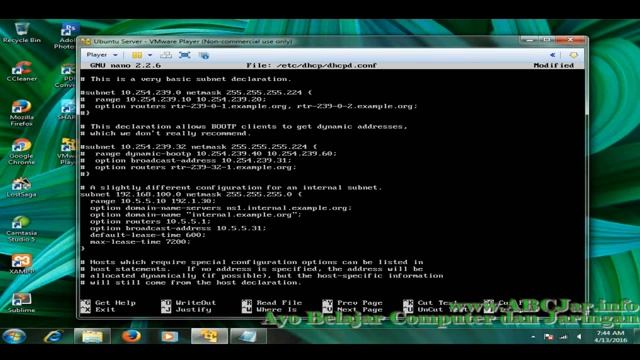Select the Google Chrome desktop icon

[21, 151]
